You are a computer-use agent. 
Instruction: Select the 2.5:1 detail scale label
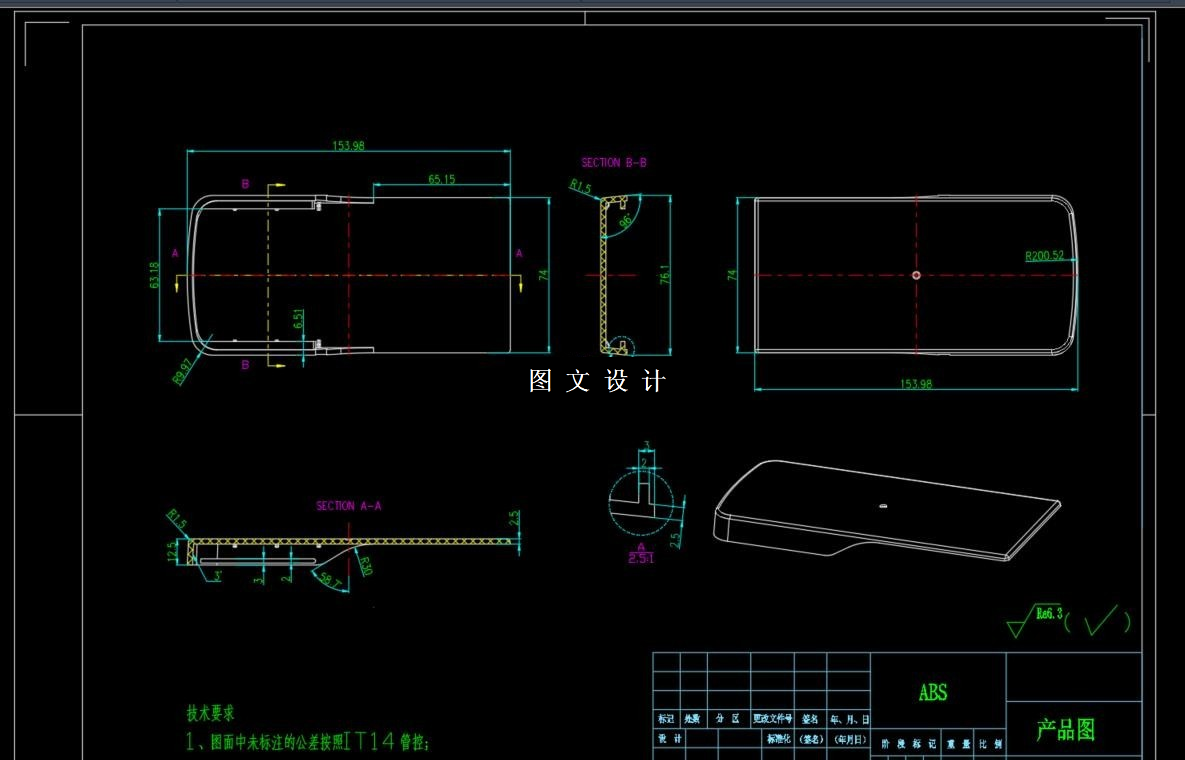click(641, 558)
